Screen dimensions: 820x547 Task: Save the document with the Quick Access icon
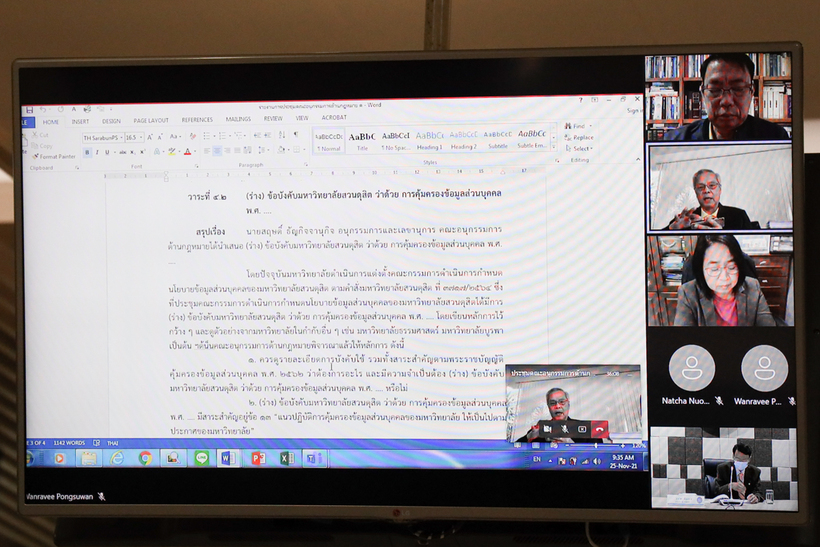[29, 109]
